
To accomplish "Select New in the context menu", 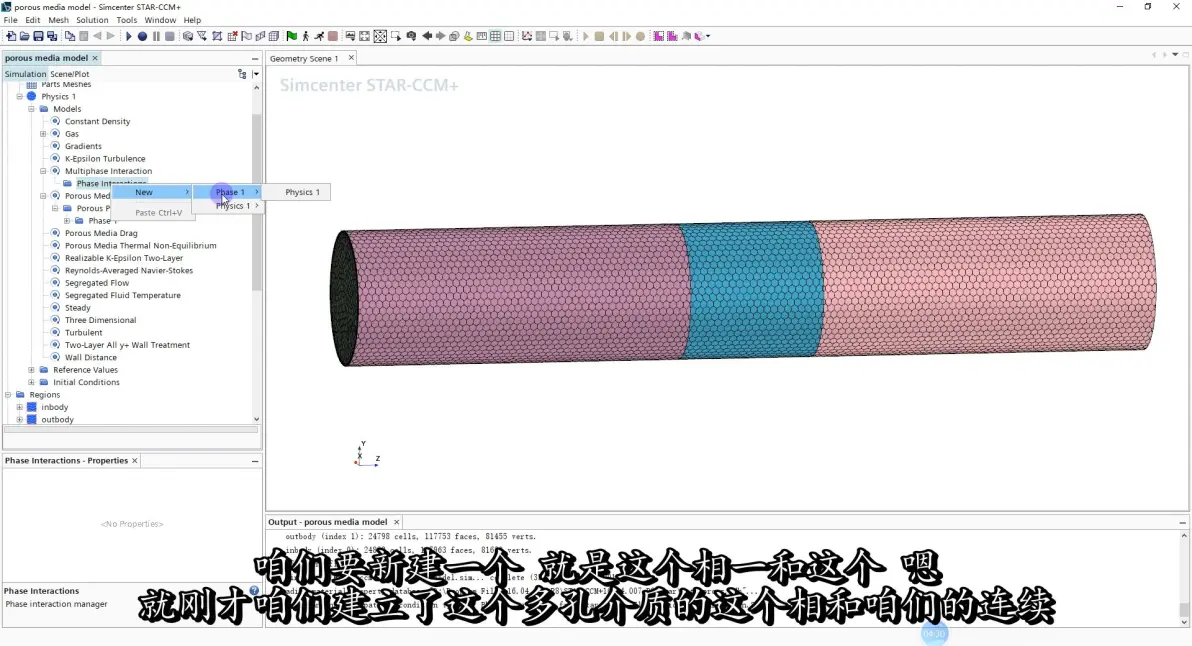I will click(x=151, y=192).
